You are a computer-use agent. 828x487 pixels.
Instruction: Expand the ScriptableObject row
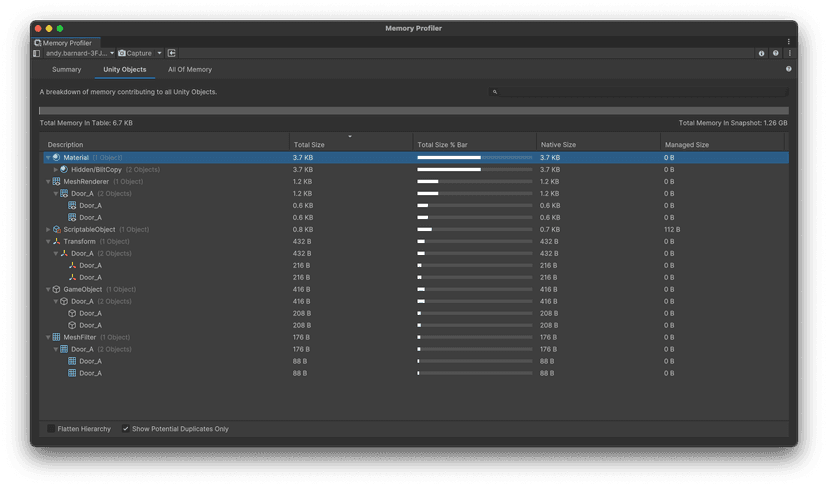pyautogui.click(x=48, y=229)
